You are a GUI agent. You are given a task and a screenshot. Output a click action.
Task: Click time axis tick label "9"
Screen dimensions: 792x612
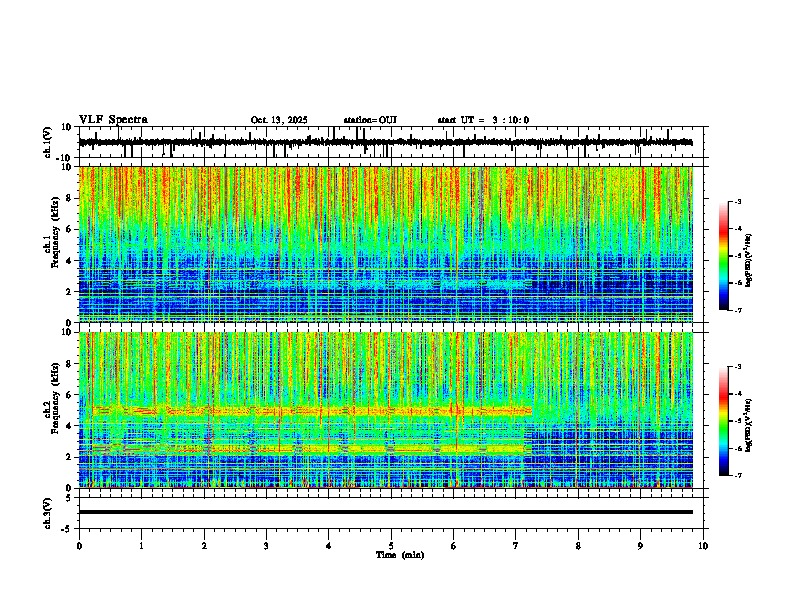coord(640,546)
